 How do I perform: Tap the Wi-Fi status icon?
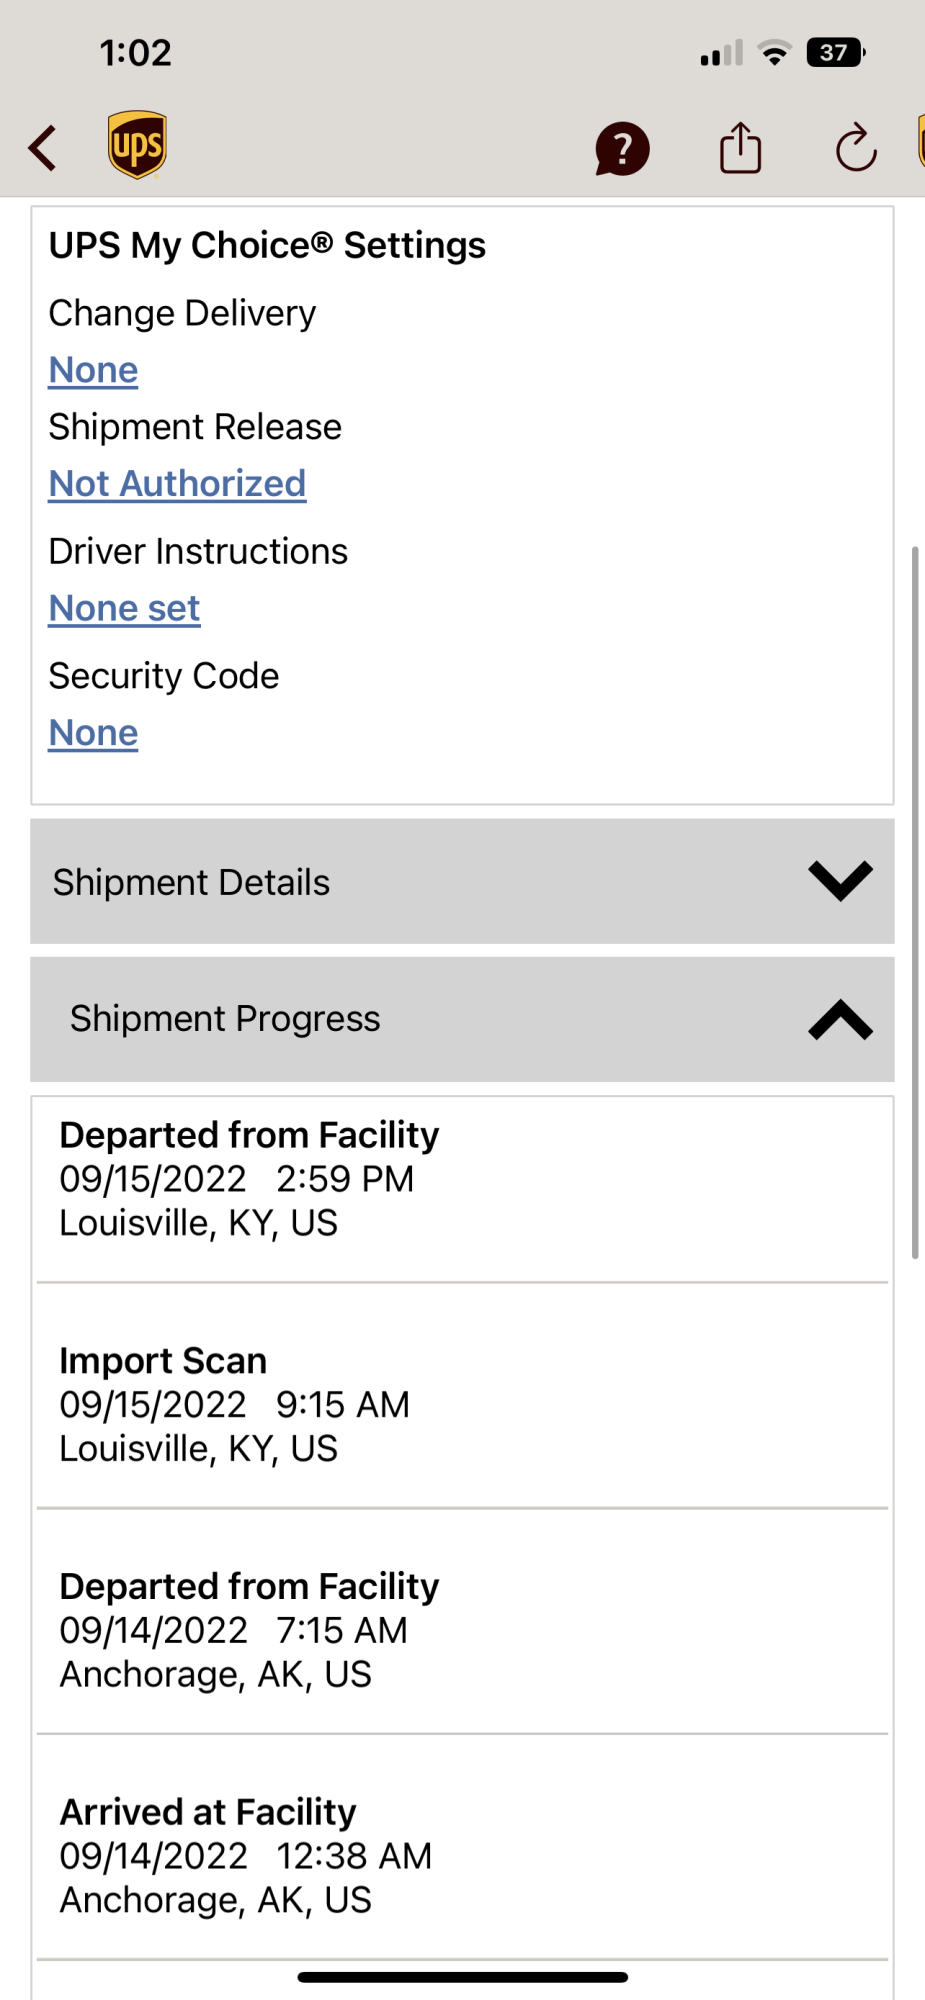tap(774, 53)
